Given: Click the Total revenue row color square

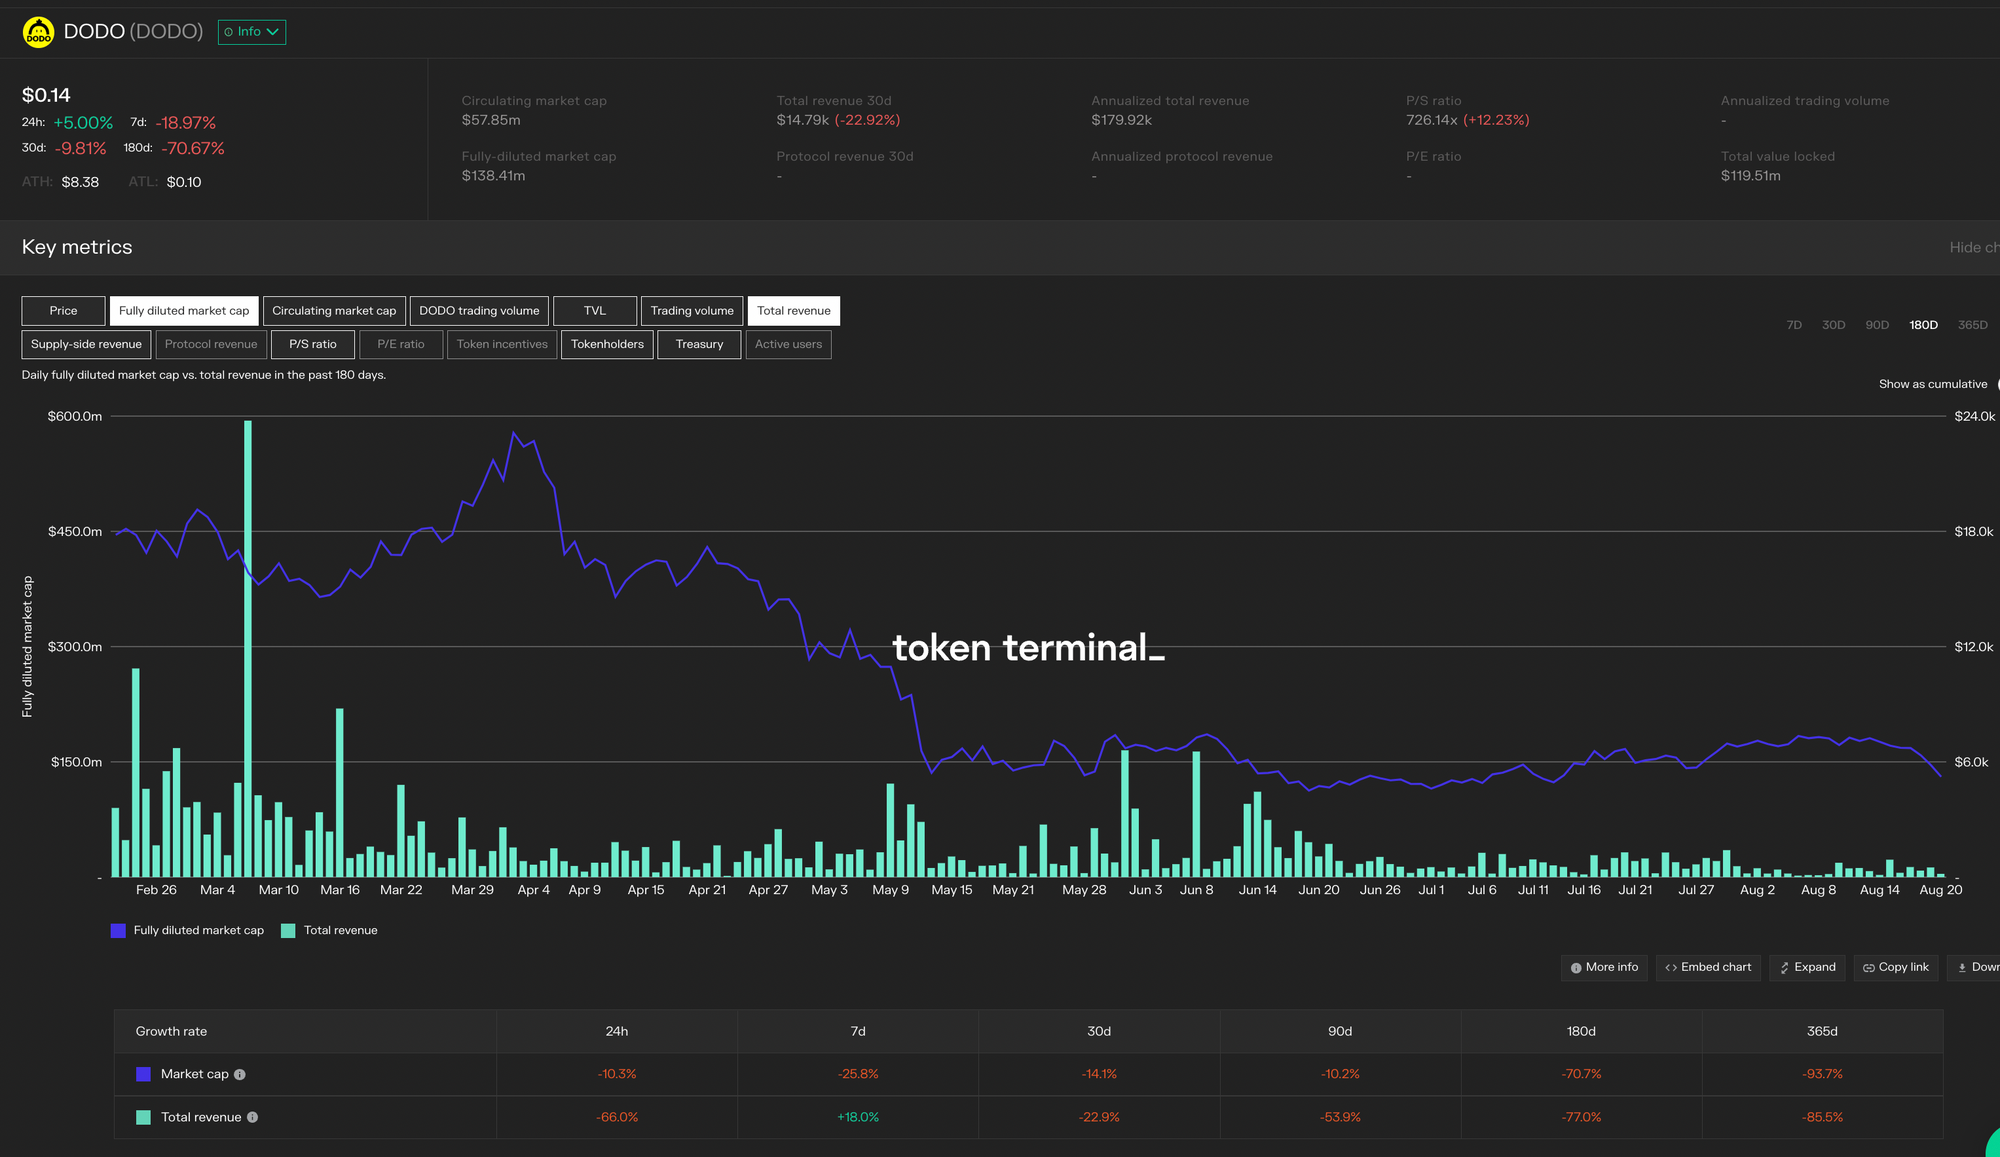Looking at the screenshot, I should (x=143, y=1118).
